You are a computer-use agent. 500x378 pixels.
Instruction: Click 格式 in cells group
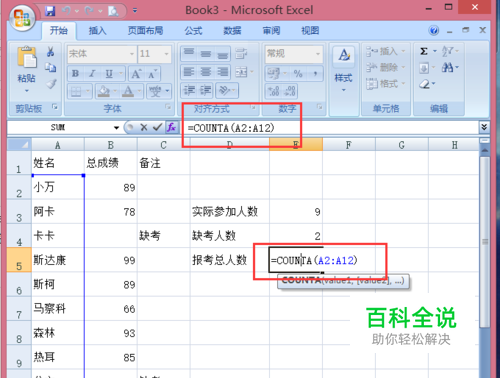[386, 84]
